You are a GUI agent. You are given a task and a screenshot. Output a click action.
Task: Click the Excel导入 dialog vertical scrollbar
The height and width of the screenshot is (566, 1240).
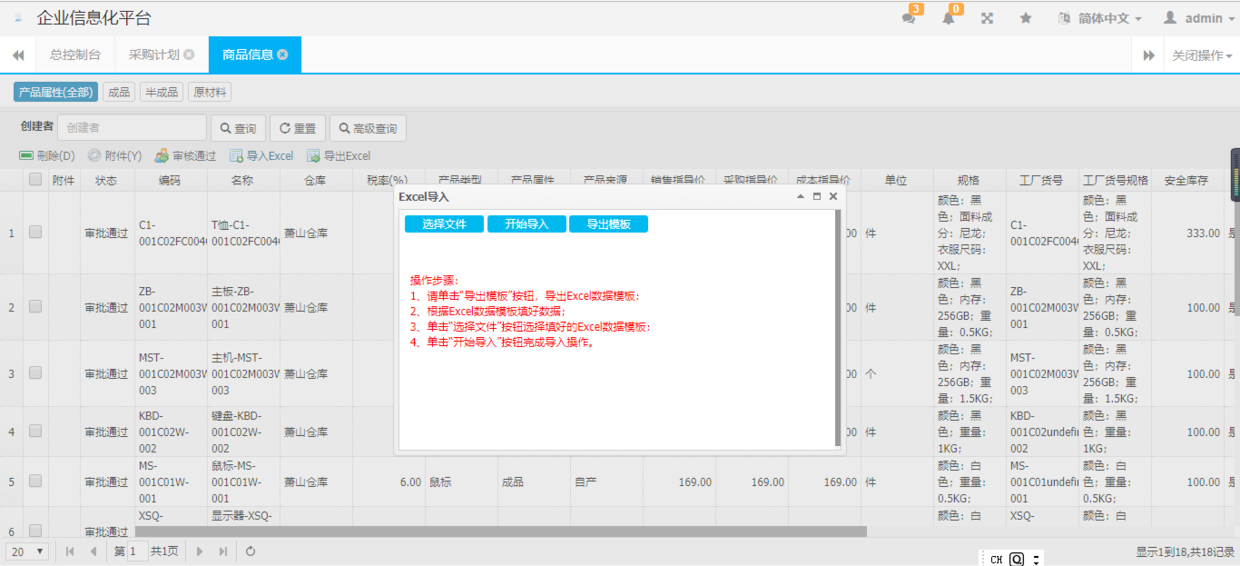[838, 327]
